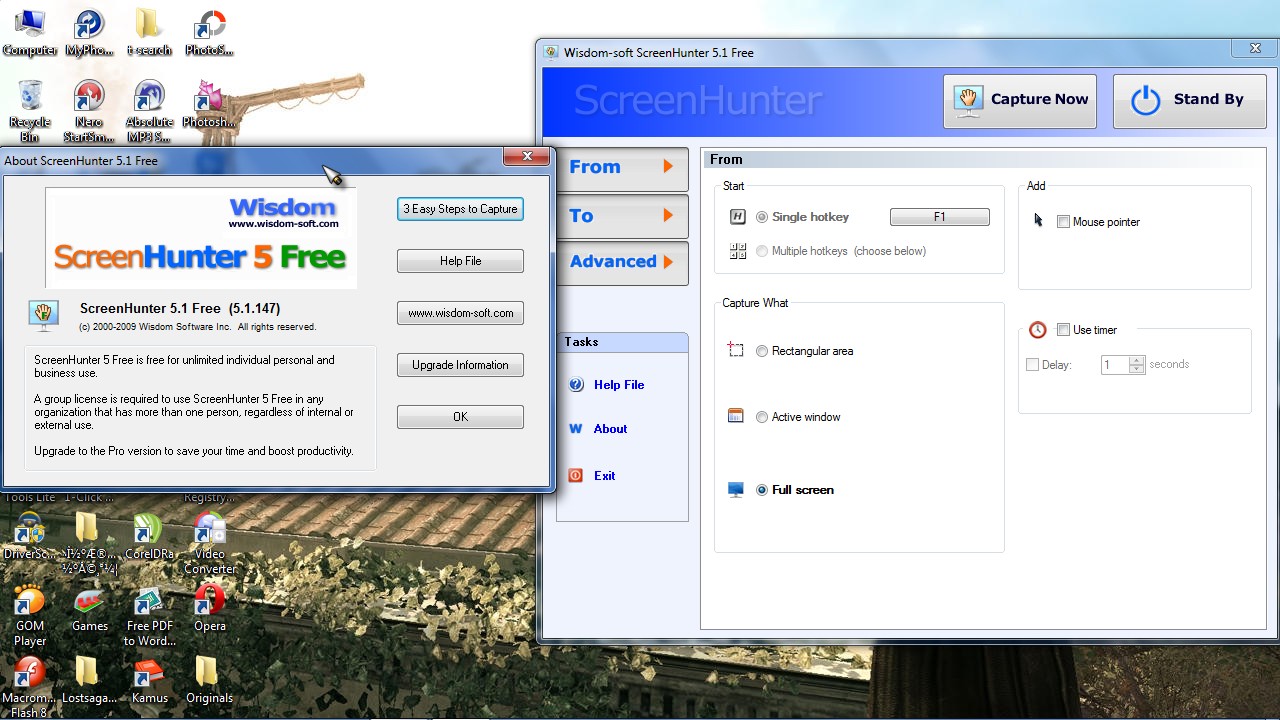Open Recycle Bin desktop icon
1280x720 pixels.
click(x=30, y=110)
